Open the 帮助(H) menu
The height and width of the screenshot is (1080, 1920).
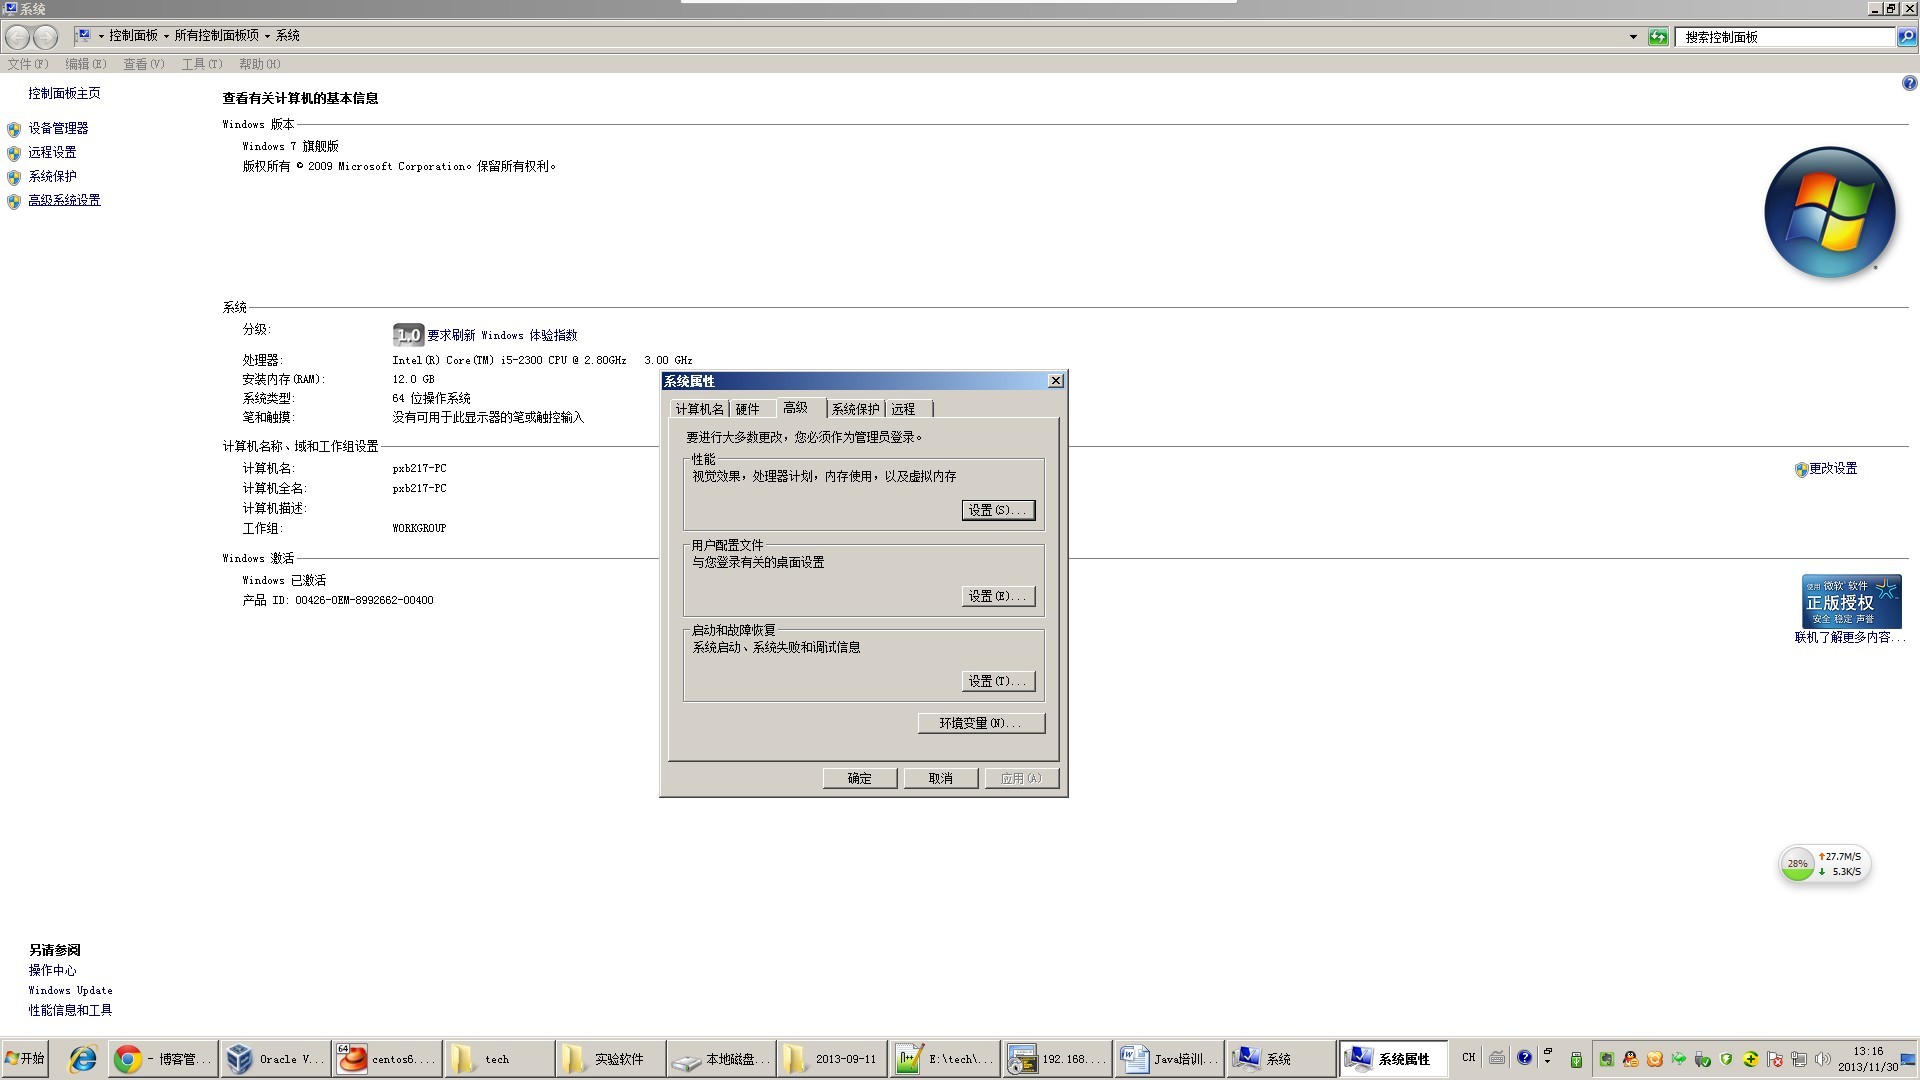260,64
